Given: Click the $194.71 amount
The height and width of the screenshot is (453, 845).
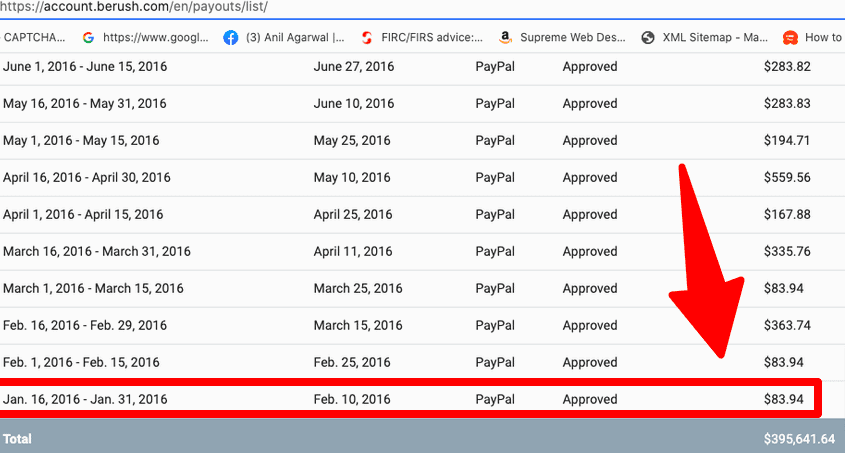Looking at the screenshot, I should (786, 141).
